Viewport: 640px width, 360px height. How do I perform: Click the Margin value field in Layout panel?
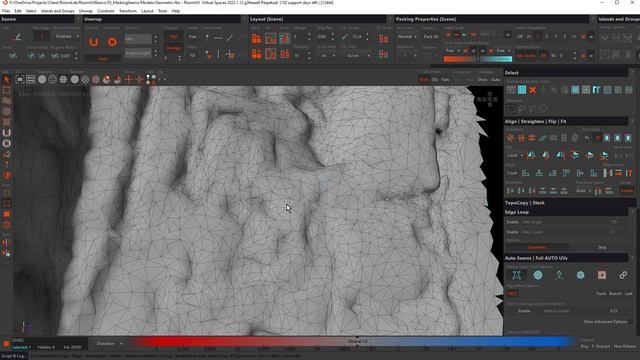pos(299,37)
